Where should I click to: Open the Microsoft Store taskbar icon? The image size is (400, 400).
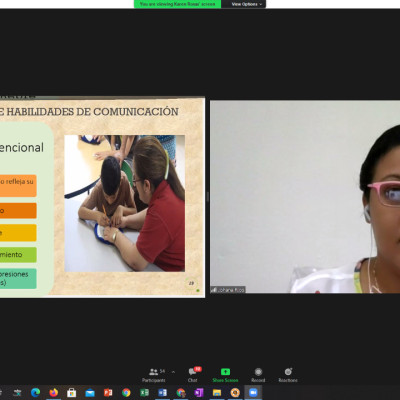tap(71, 393)
